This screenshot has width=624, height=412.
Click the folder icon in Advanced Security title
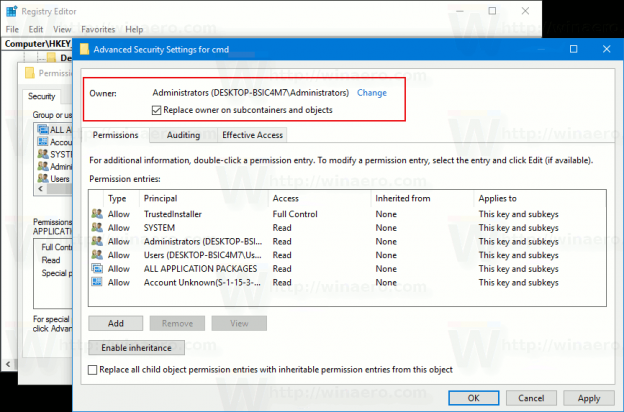84,49
